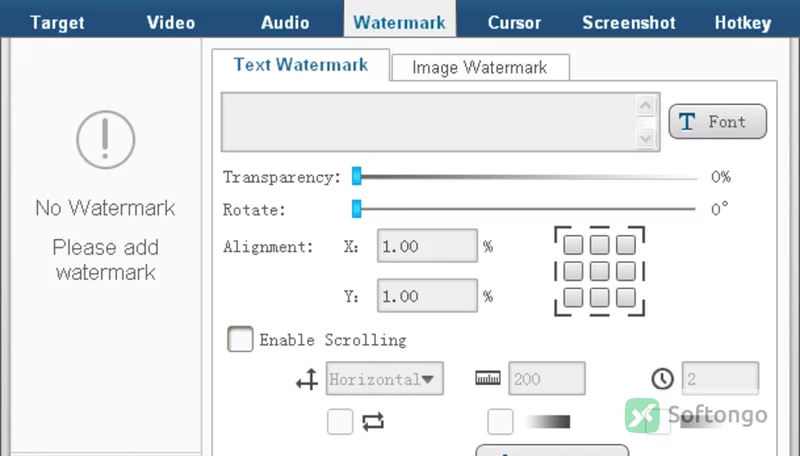Align watermark to top-right grid position
This screenshot has width=800, height=456.
[x=626, y=245]
